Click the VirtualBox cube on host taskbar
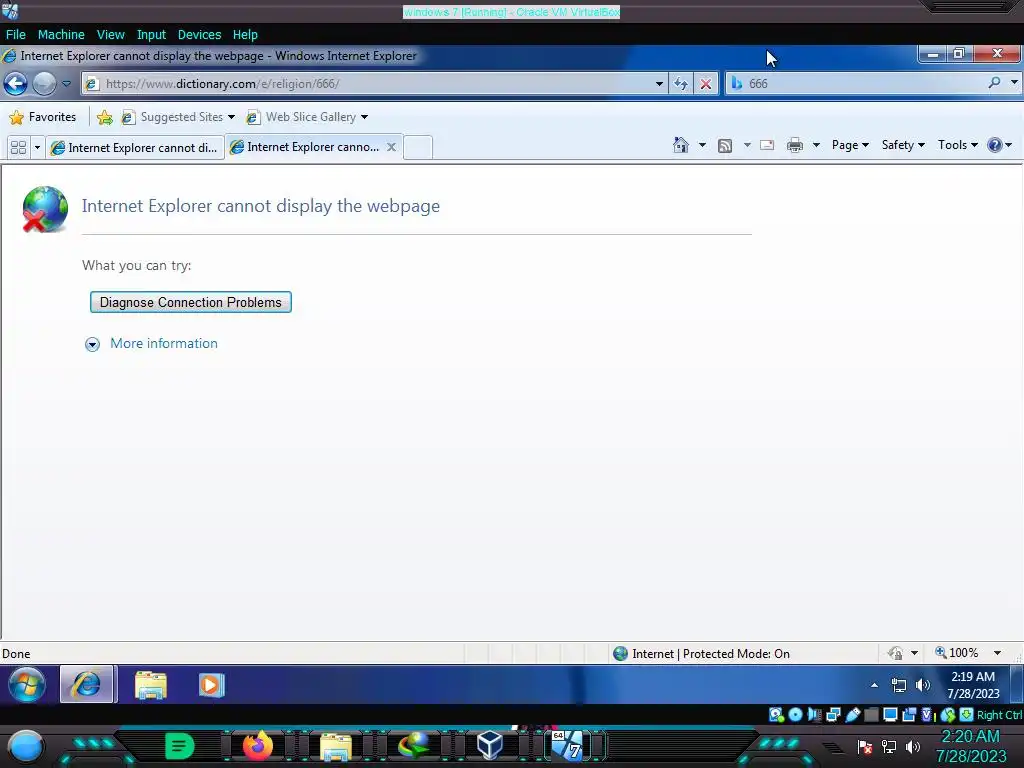This screenshot has height=768, width=1024. [x=490, y=745]
